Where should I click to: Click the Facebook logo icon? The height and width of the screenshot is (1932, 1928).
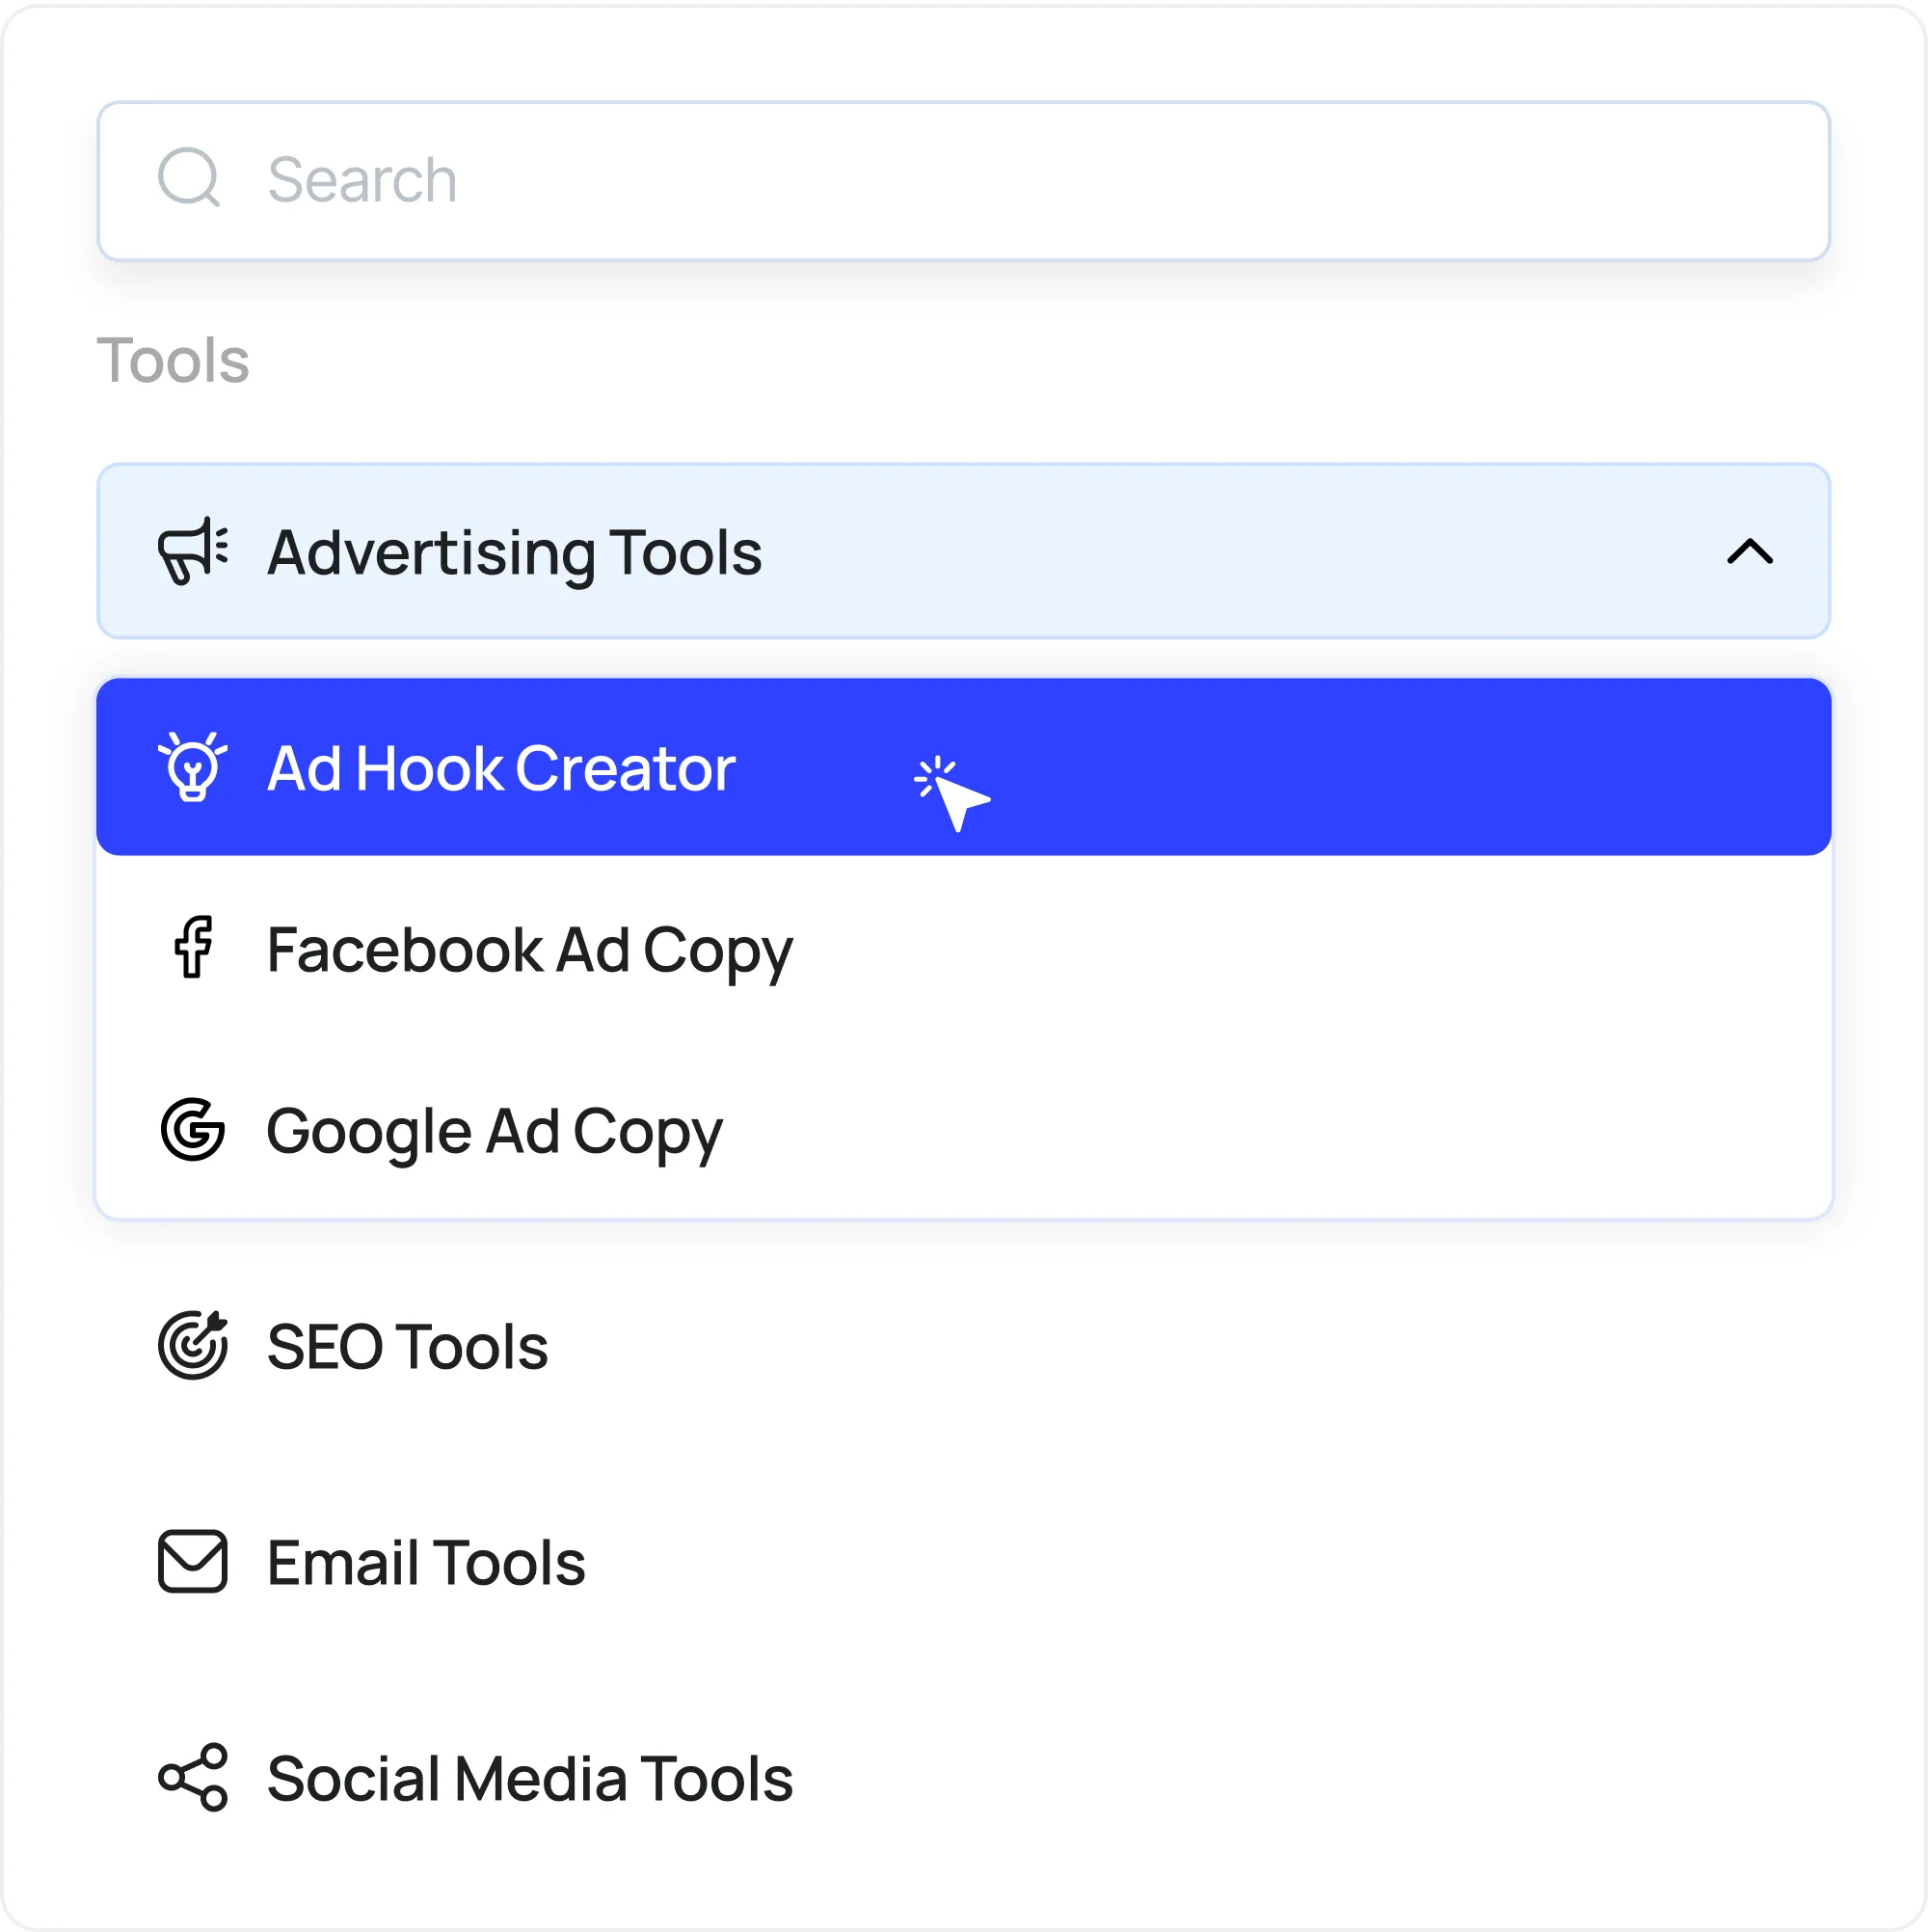193,947
